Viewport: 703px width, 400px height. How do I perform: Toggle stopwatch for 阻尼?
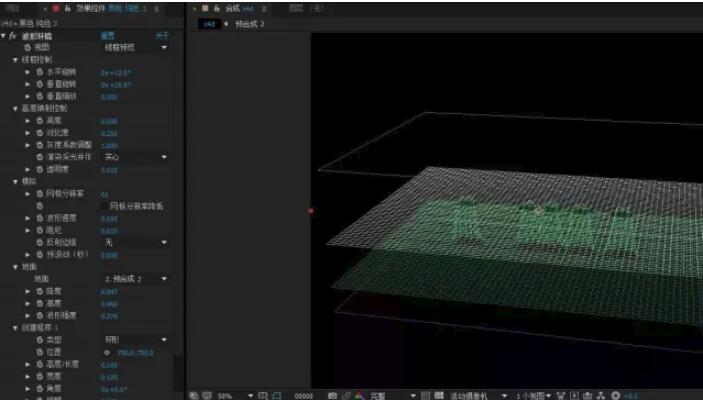click(40, 230)
